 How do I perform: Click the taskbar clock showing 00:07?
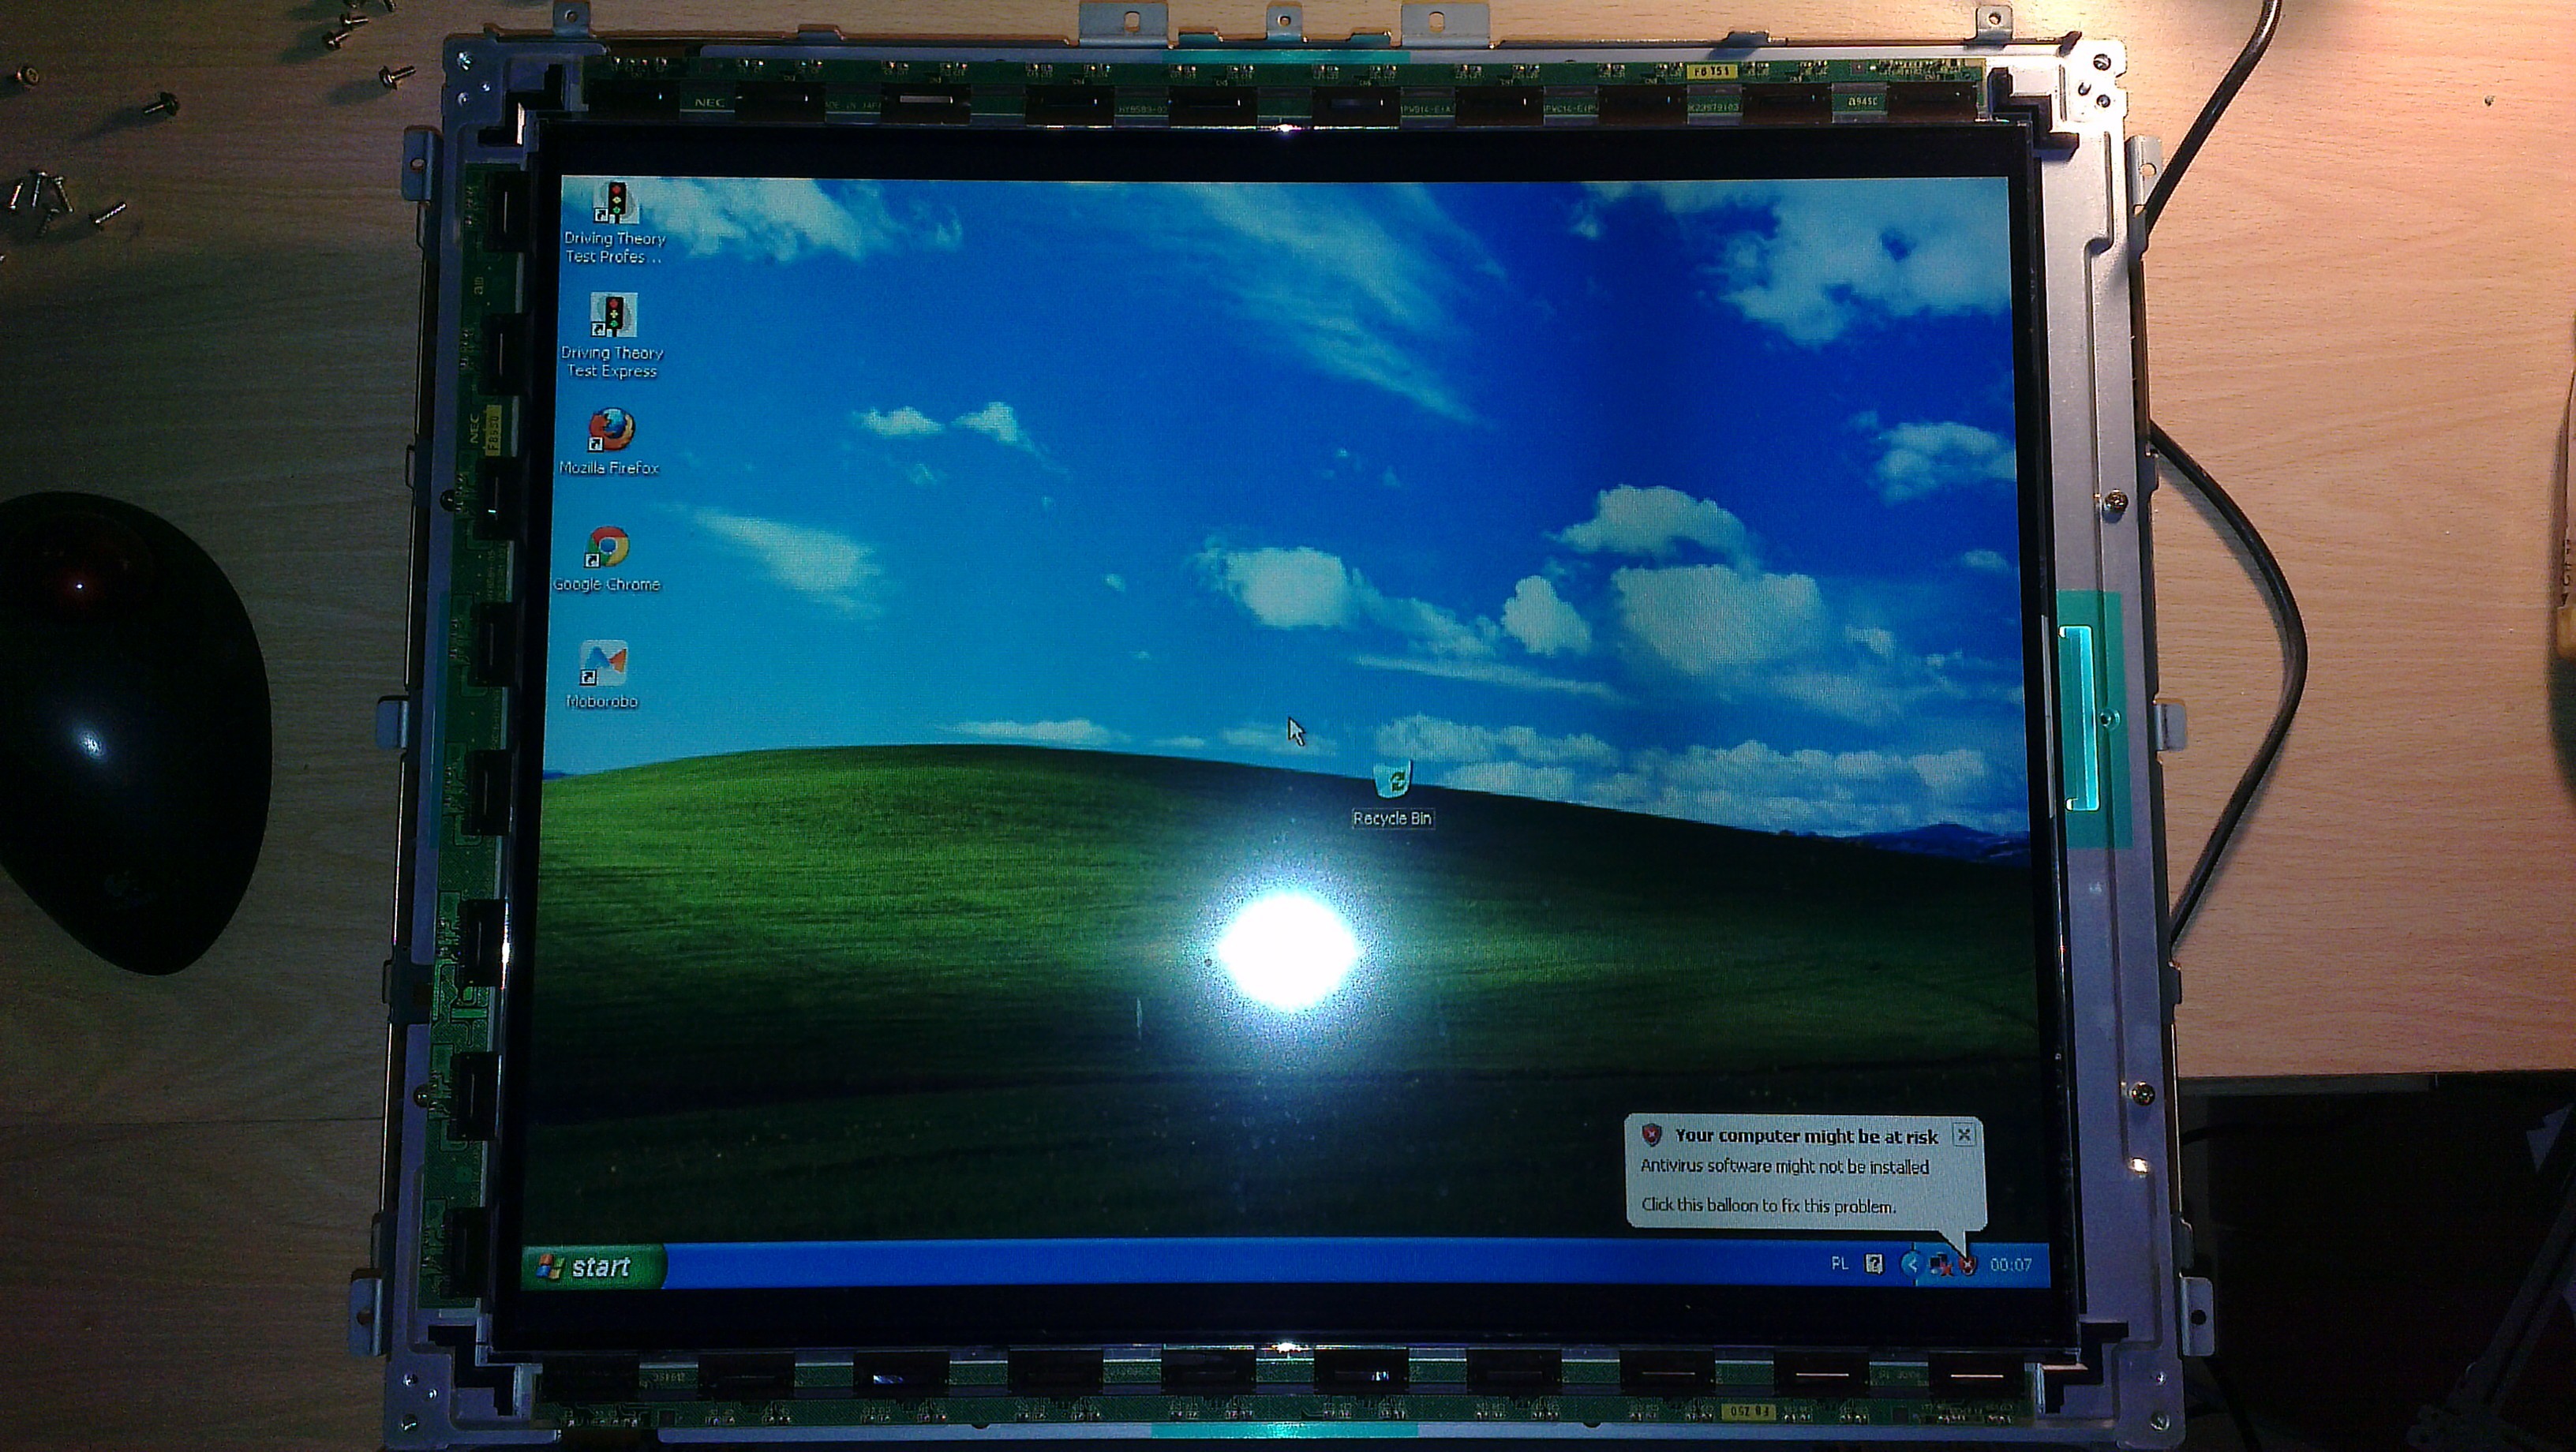click(2010, 1265)
